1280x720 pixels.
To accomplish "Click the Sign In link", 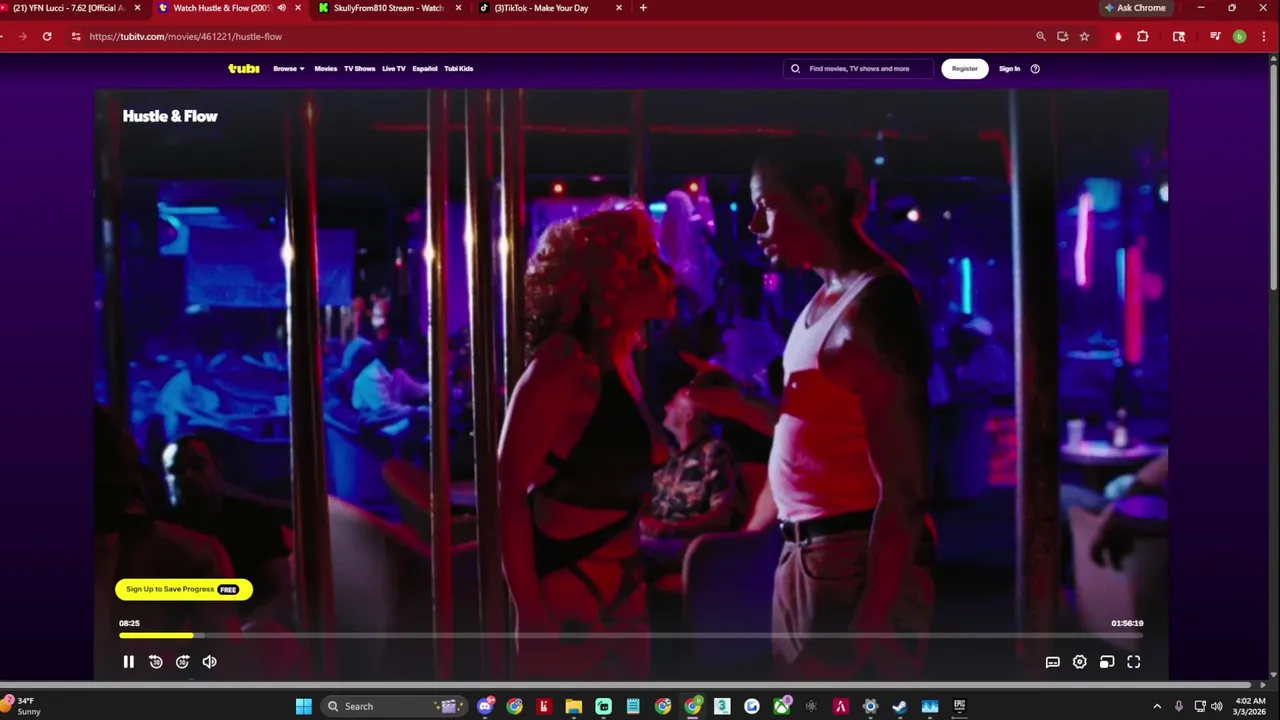I will point(1010,69).
